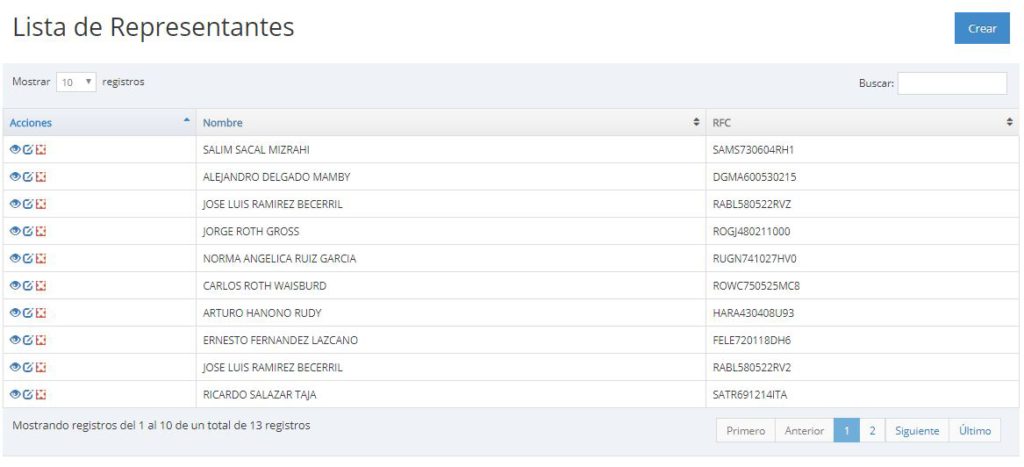The width and height of the screenshot is (1024, 467).
Task: Show details of CARLOS ROTH WAISBURD
Action: [x=15, y=285]
